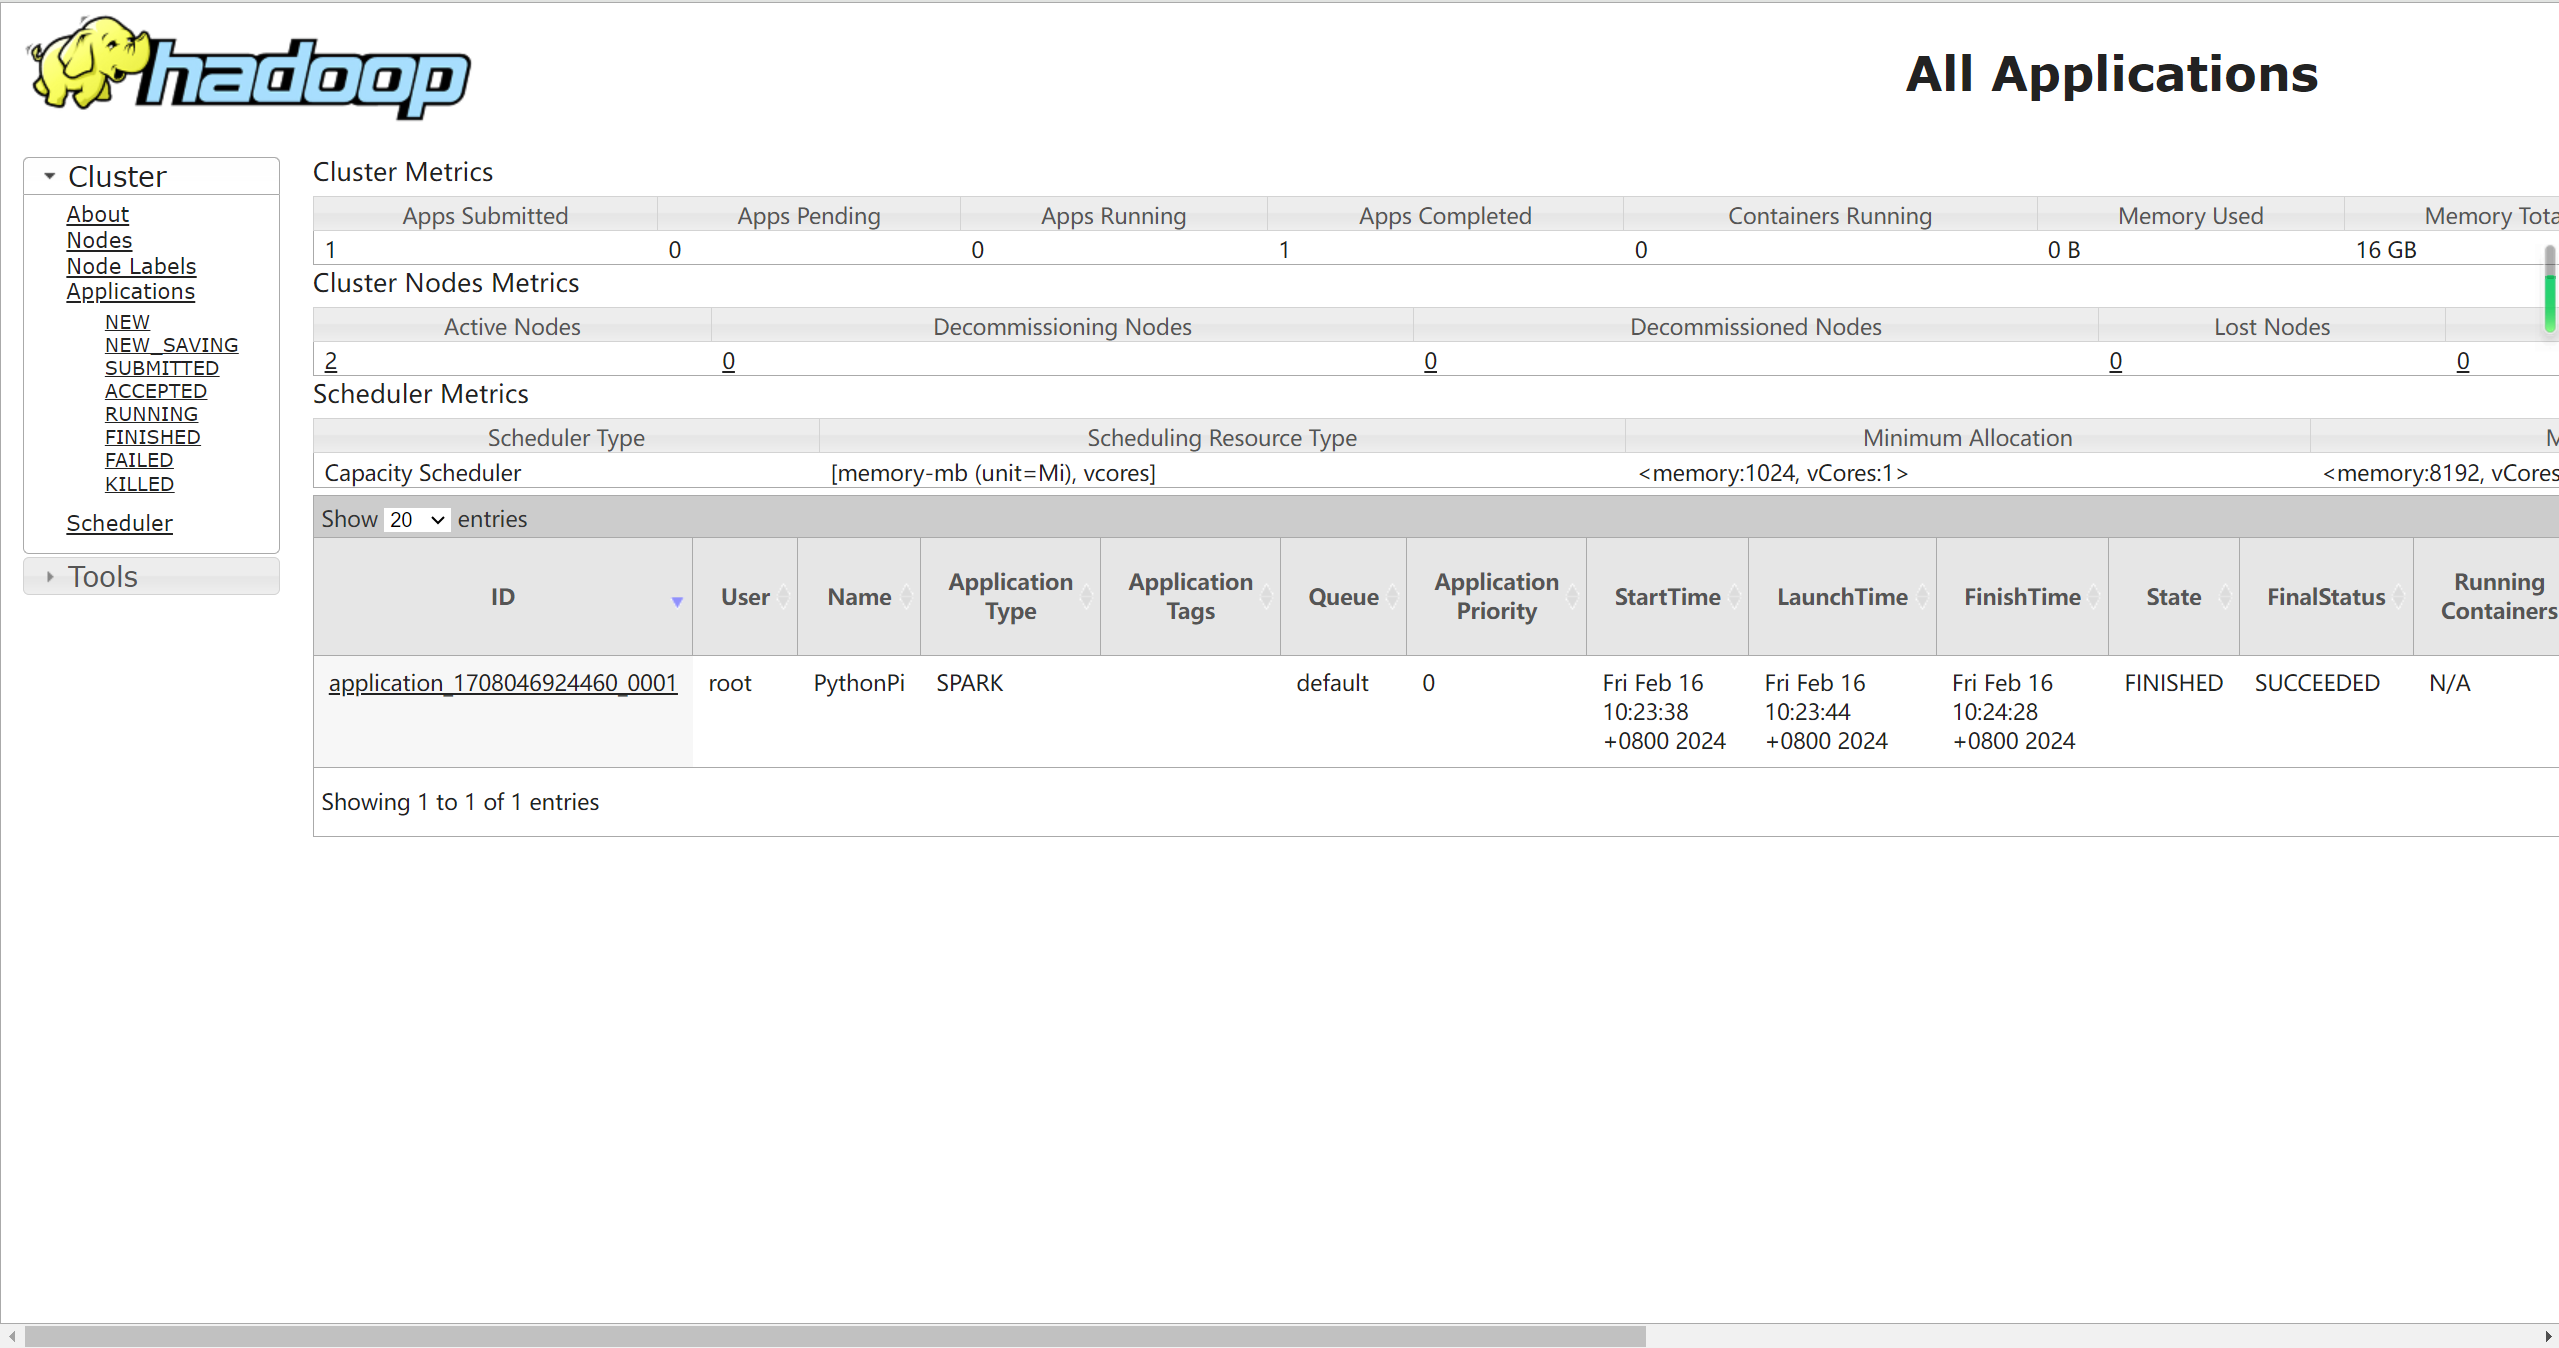Image resolution: width=2559 pixels, height=1348 pixels.
Task: Click the ID column sort arrow
Action: click(677, 601)
